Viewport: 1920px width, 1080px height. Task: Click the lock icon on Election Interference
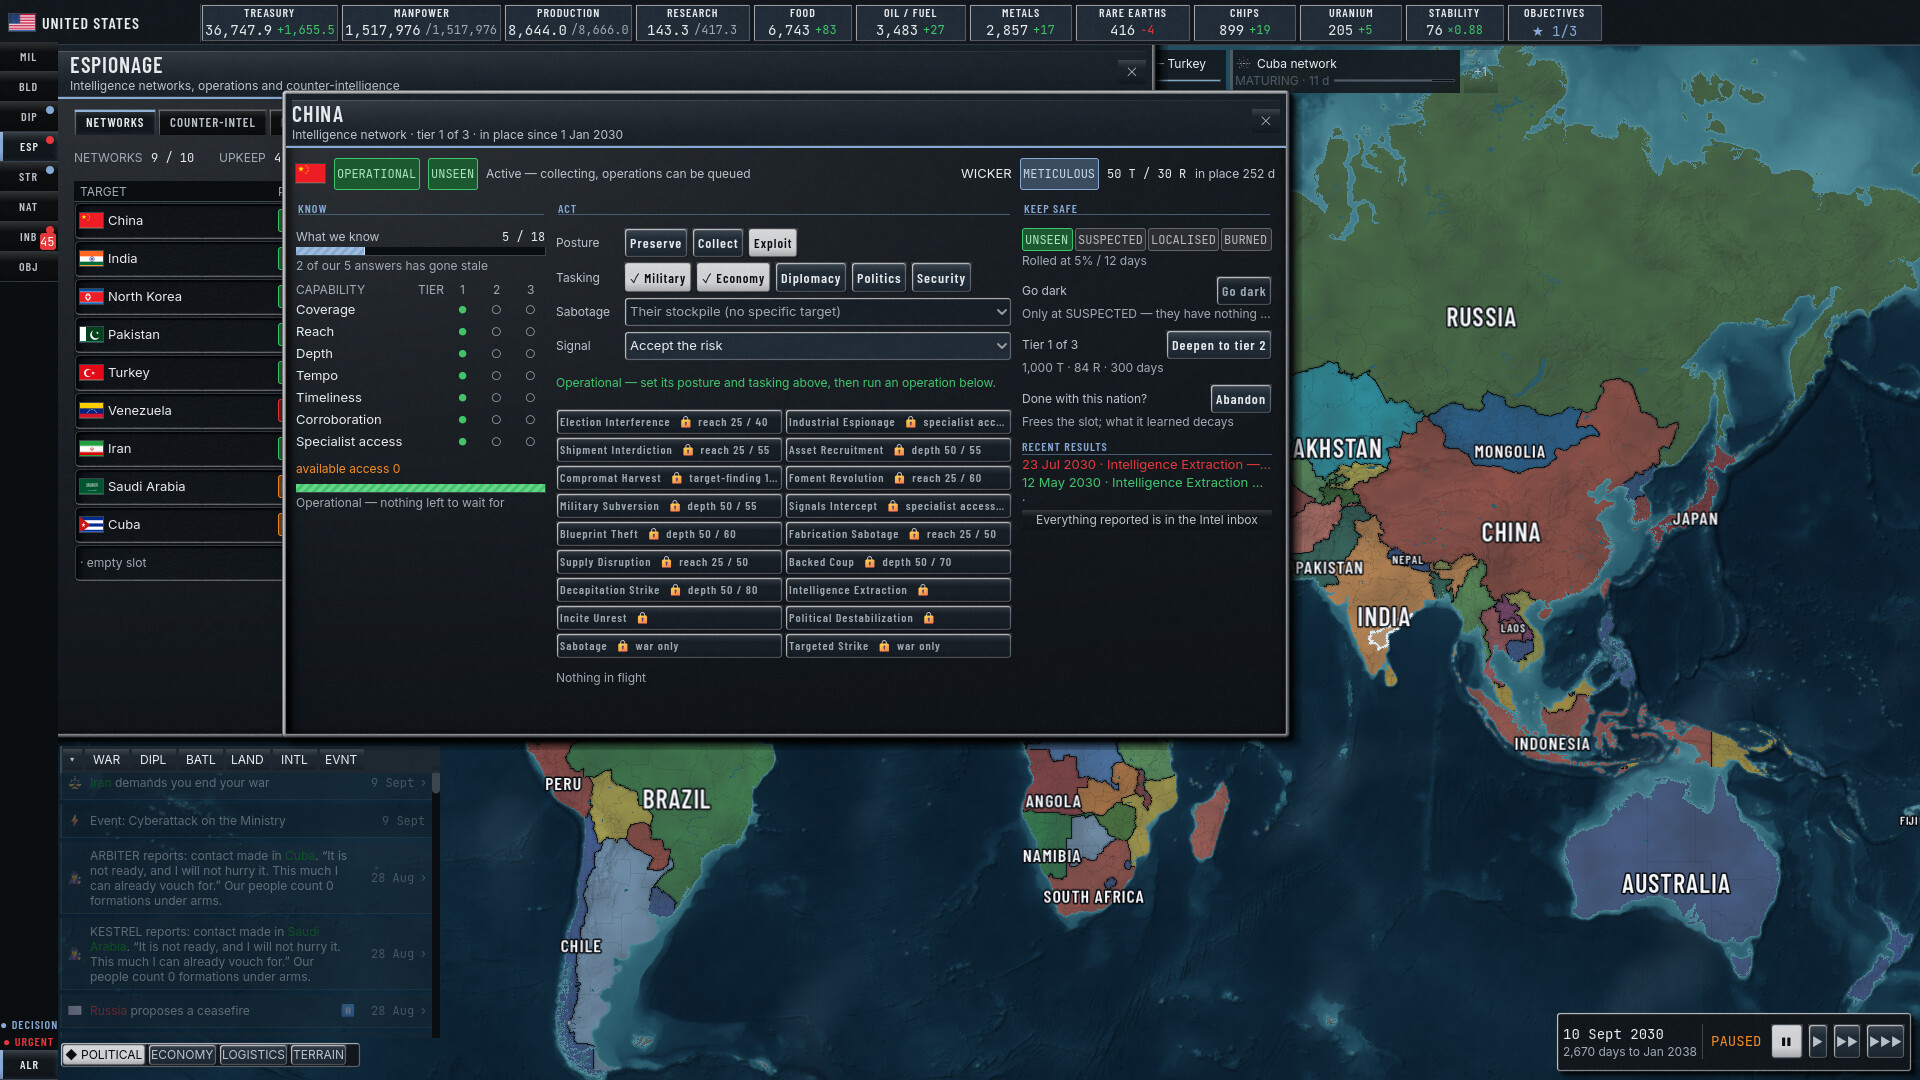click(685, 422)
